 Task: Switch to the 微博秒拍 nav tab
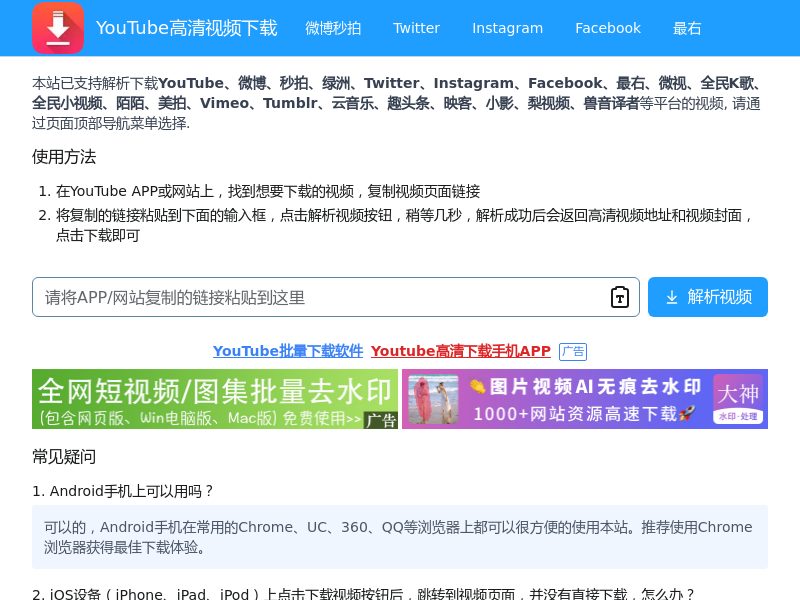click(333, 28)
